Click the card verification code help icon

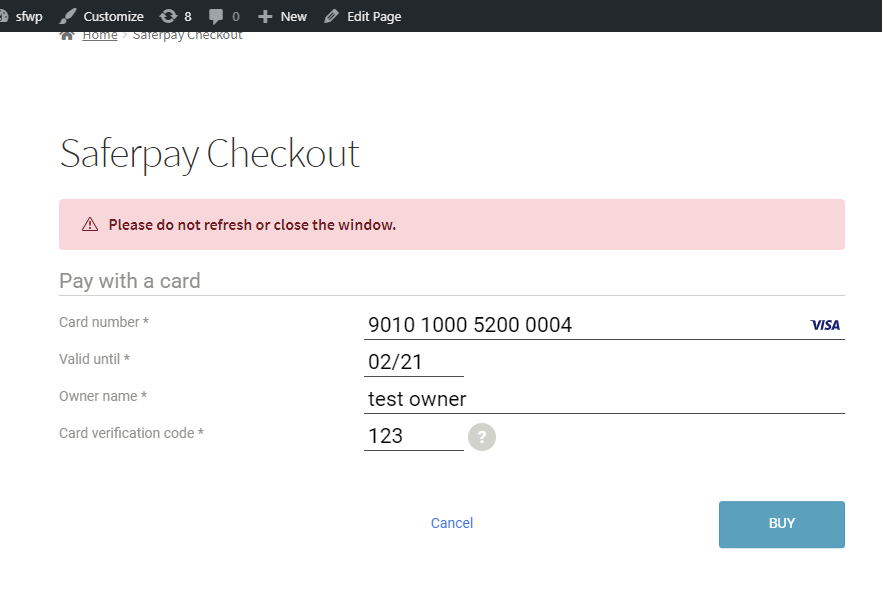pyautogui.click(x=481, y=437)
